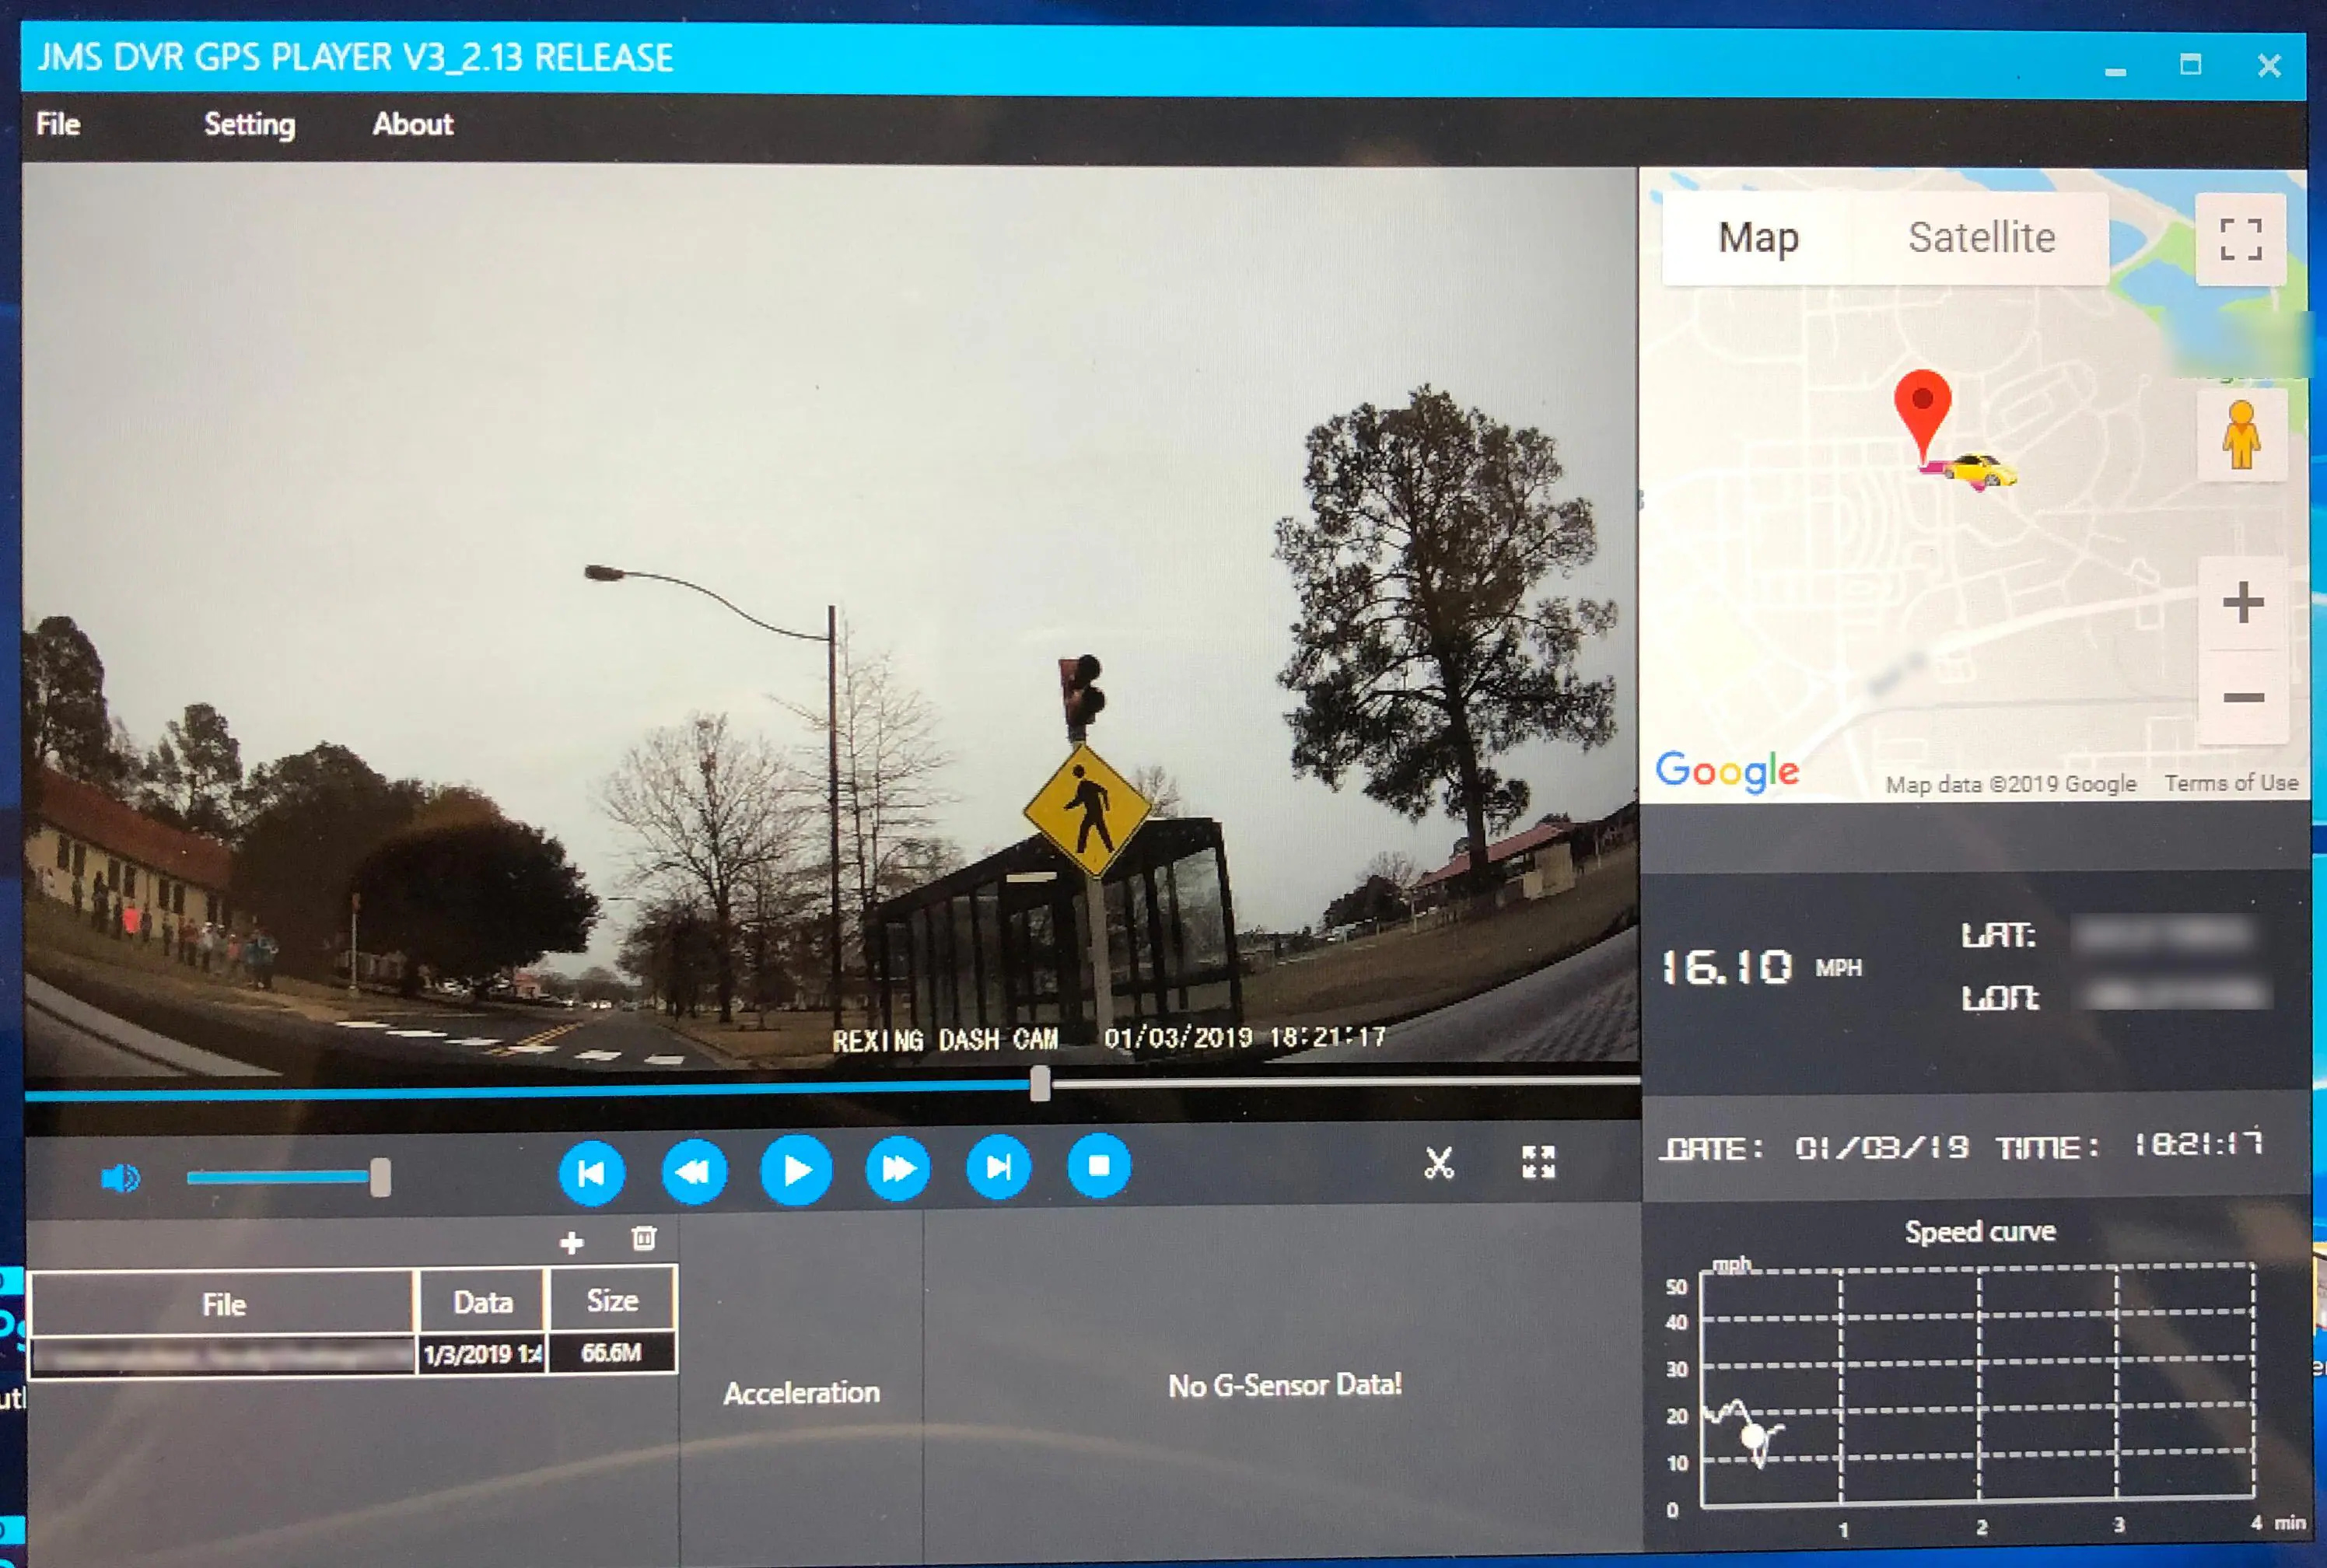
Task: Switch map to Satellite view
Action: [1981, 238]
